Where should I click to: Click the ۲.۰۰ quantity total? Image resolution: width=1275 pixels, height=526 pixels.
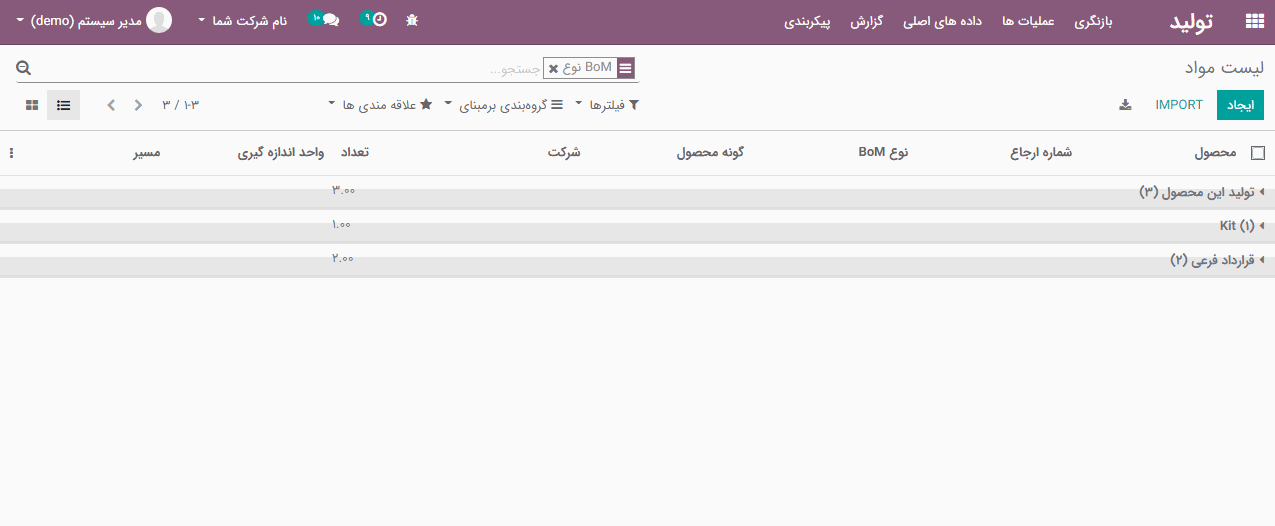tap(343, 259)
